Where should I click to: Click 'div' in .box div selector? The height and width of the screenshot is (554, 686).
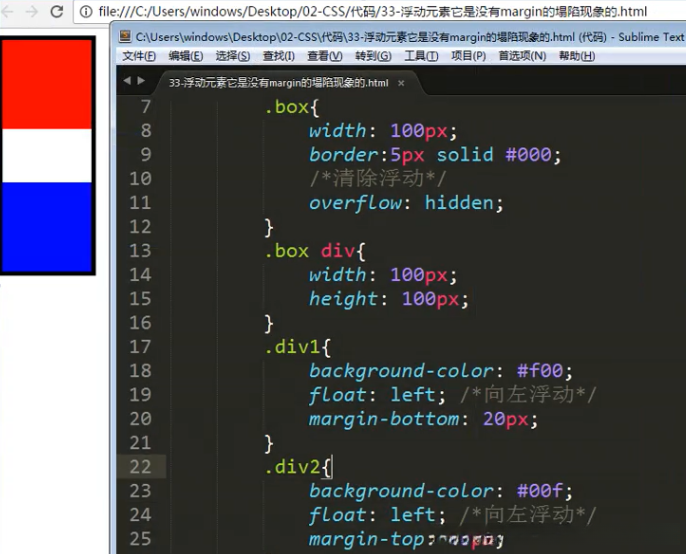337,251
